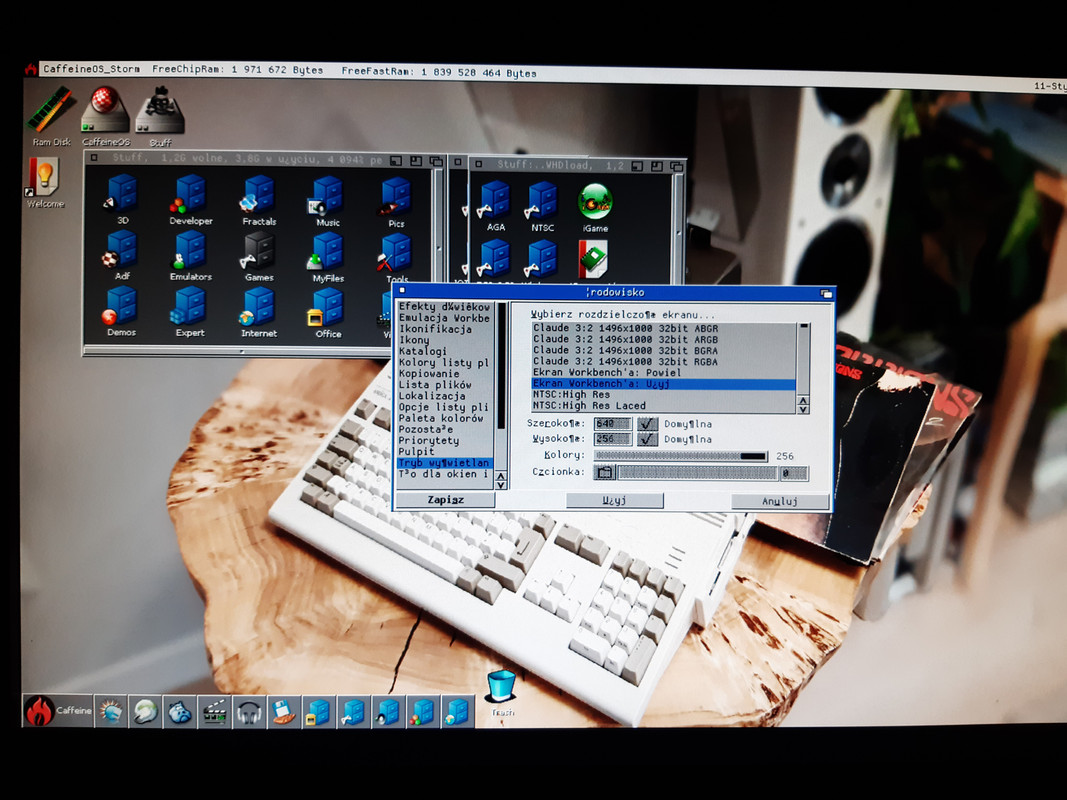Screen dimensions: 1067x800
Task: Open the font chooser folder button for Czcionka
Action: pos(604,472)
